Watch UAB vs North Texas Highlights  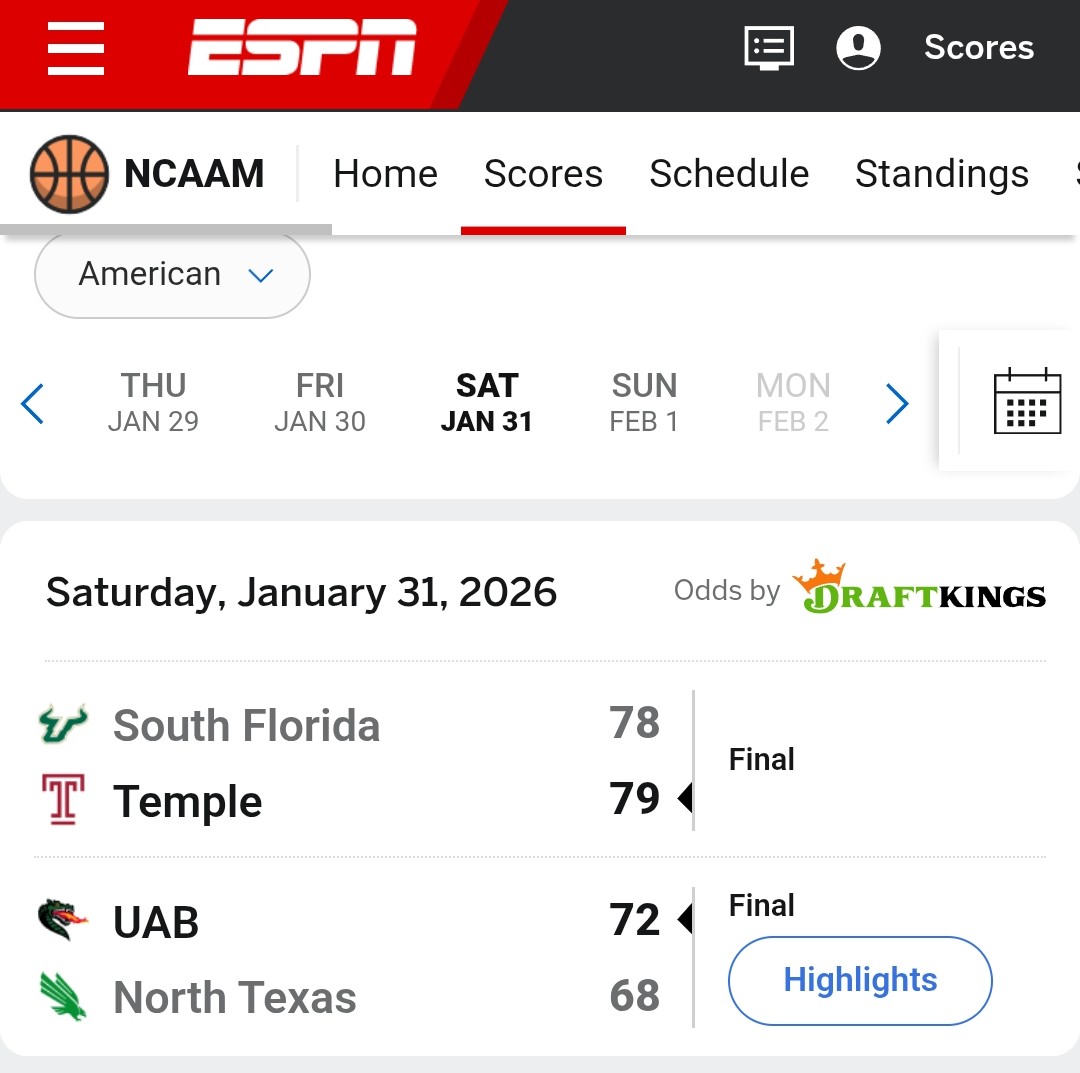[x=860, y=980]
